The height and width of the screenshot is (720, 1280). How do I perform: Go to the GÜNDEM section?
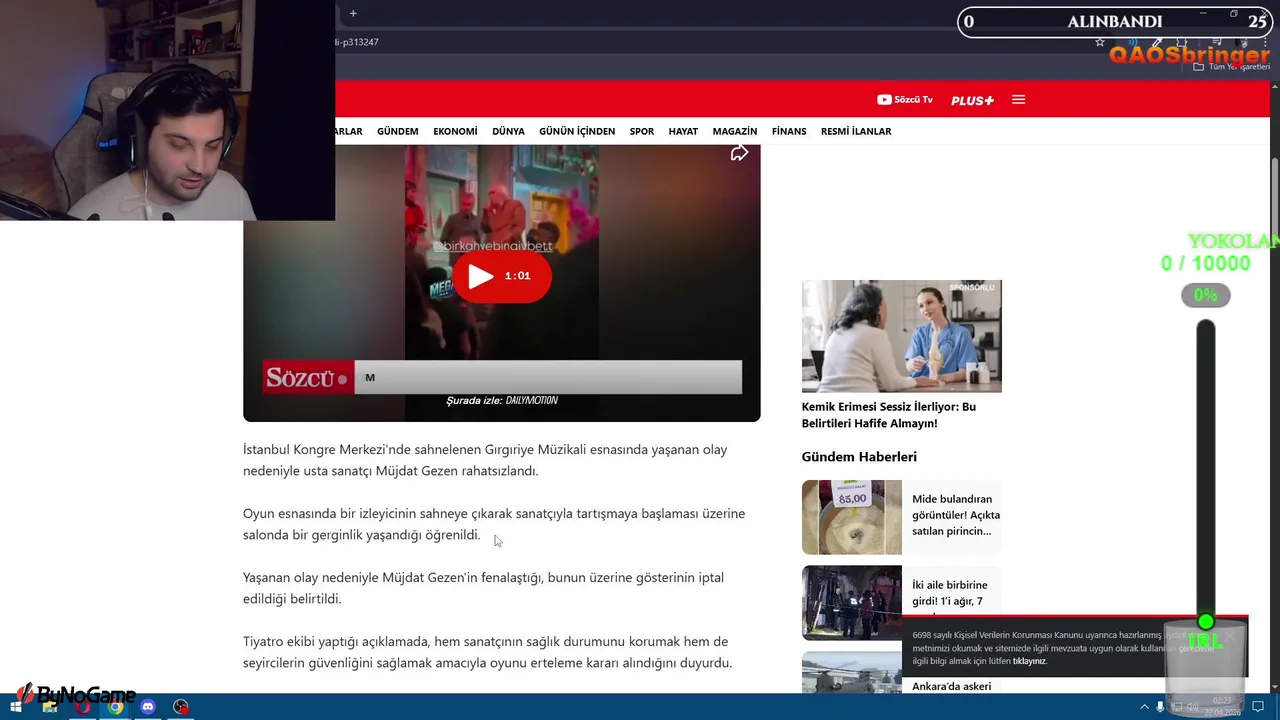(398, 131)
